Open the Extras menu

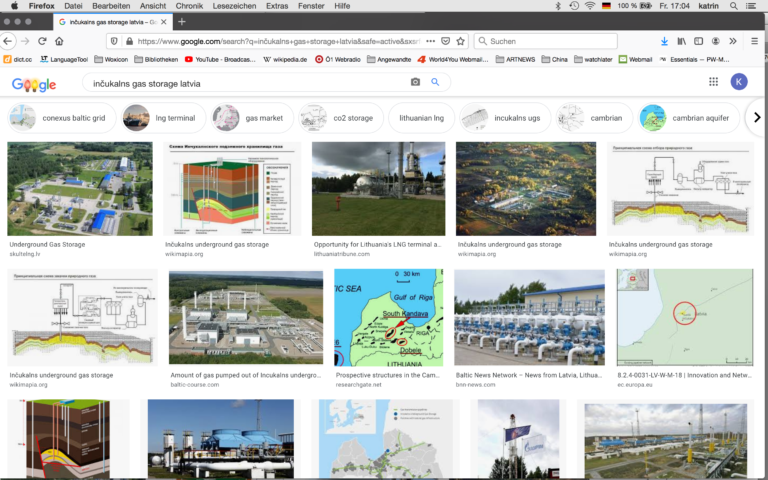277,6
